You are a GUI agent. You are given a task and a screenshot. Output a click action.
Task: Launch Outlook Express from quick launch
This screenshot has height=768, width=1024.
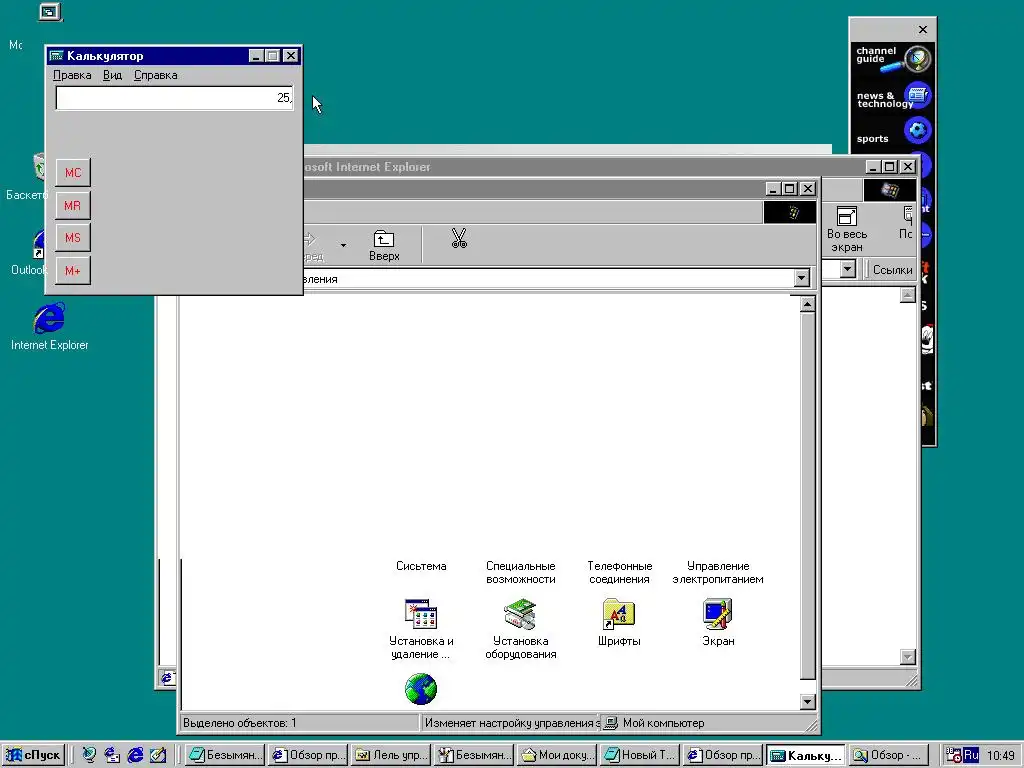pos(112,755)
